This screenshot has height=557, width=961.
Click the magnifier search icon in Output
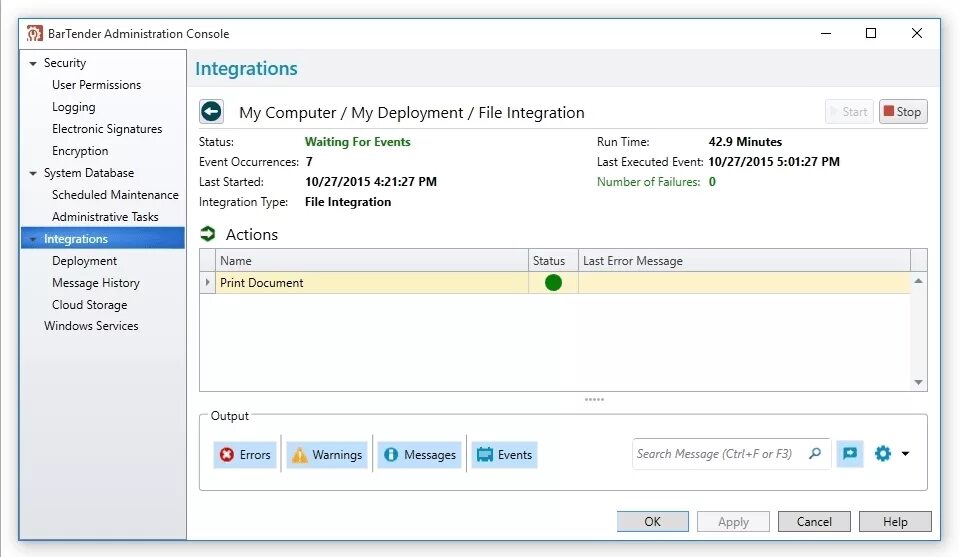(815, 453)
